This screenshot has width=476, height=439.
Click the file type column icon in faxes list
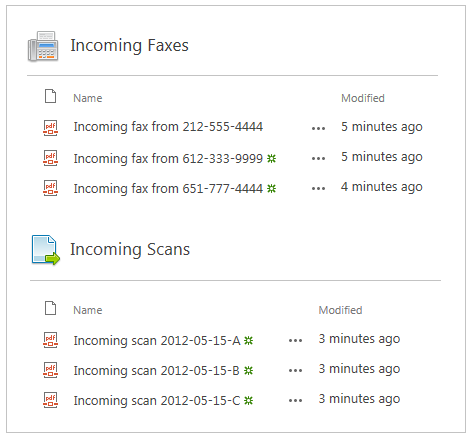coord(50,96)
